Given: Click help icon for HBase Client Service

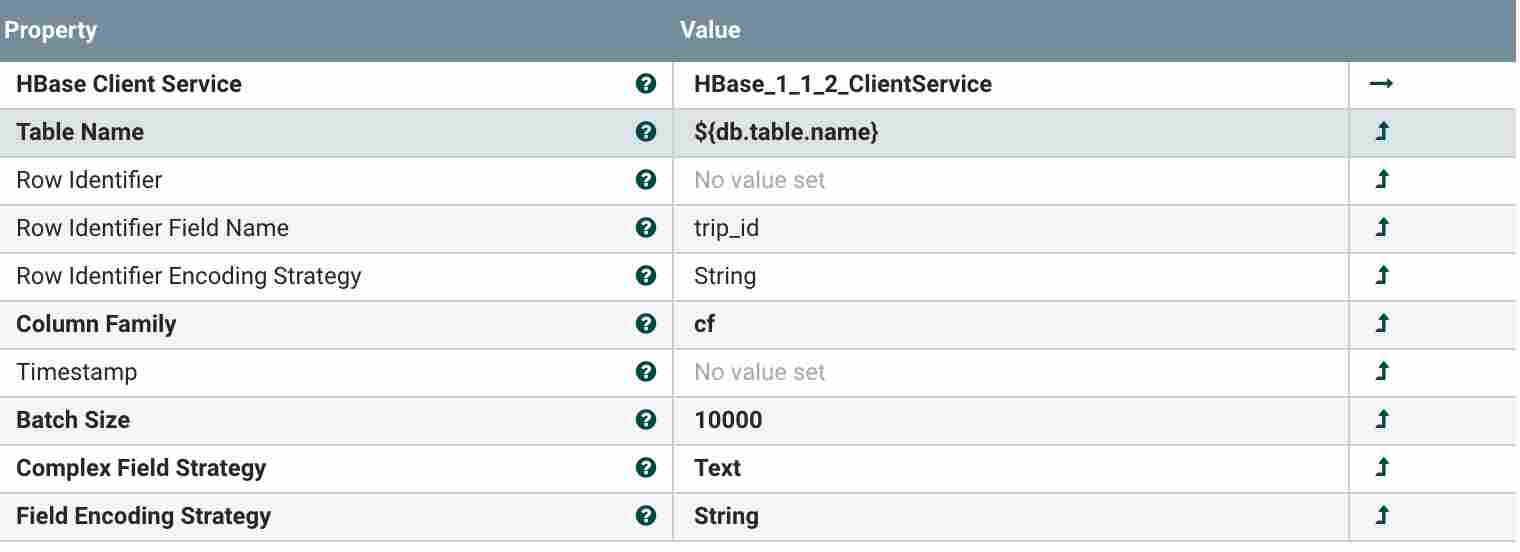Looking at the screenshot, I should (x=646, y=84).
